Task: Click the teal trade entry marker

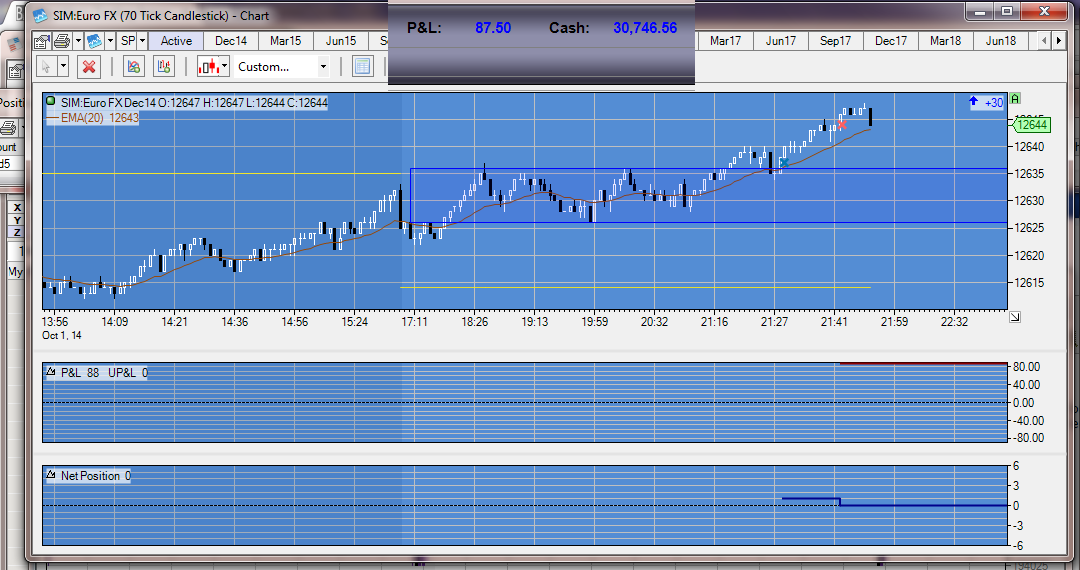Action: 784,162
